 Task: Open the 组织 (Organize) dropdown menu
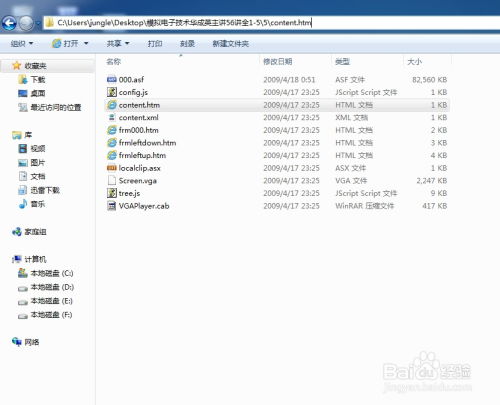pos(22,44)
